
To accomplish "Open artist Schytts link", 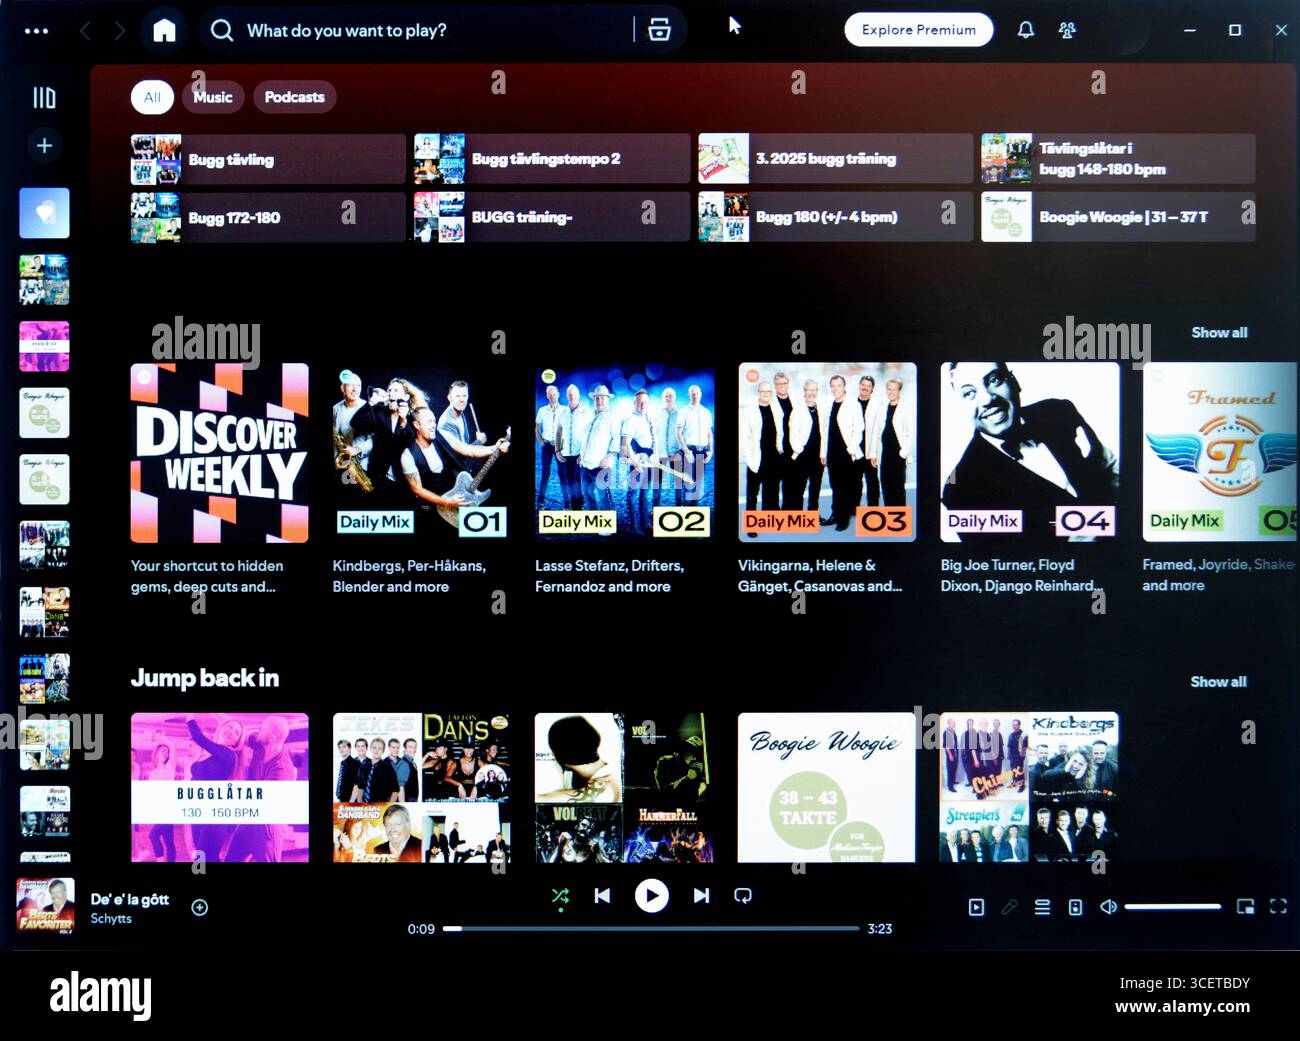I will [111, 918].
